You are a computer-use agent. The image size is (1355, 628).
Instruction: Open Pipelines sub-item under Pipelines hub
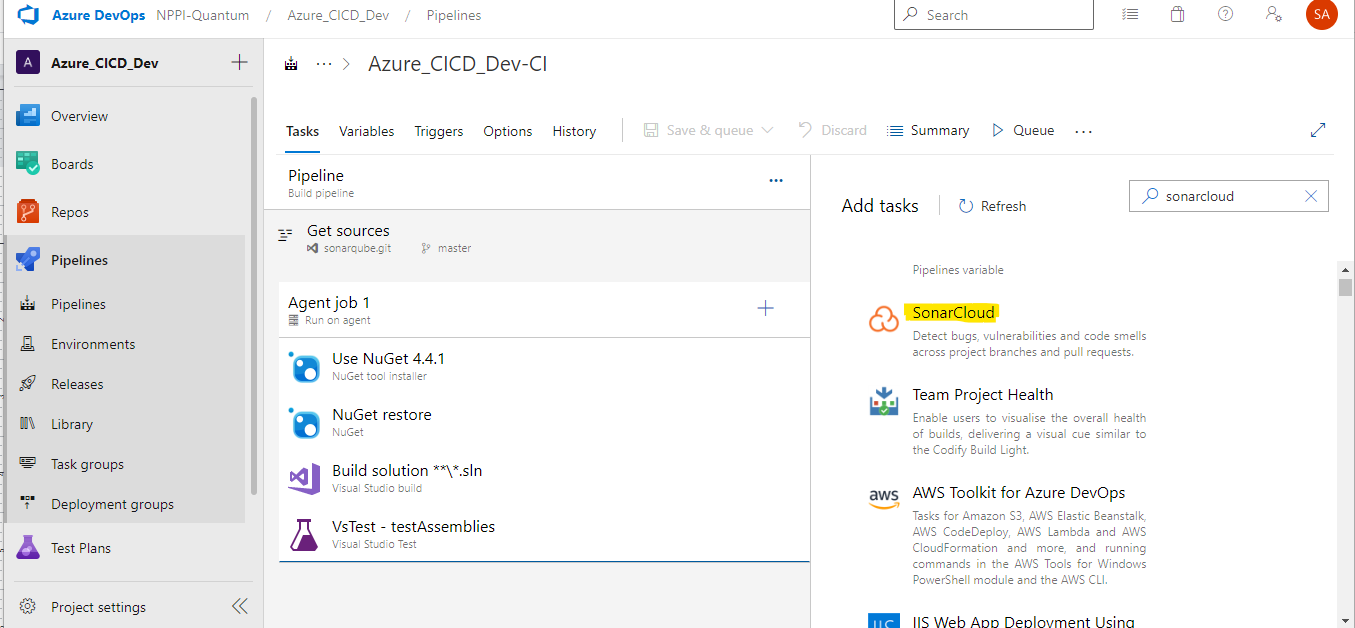pyautogui.click(x=78, y=304)
